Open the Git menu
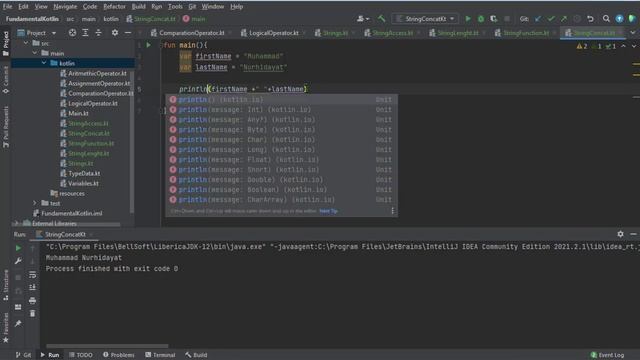This screenshot has width=640, height=360. pyautogui.click(x=192, y=7)
